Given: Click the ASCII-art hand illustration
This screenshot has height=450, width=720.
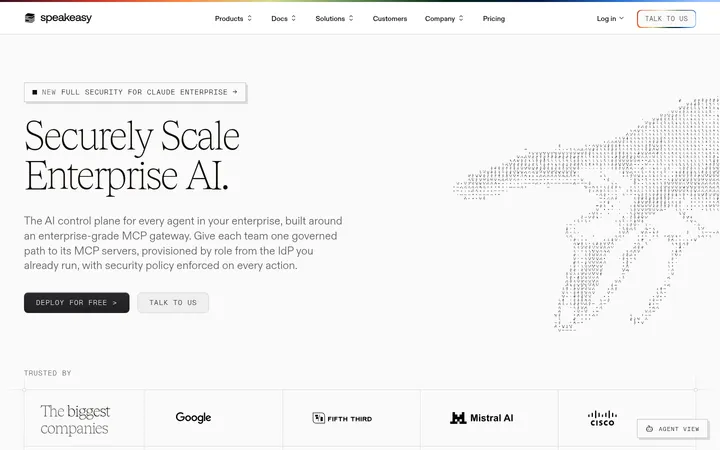Looking at the screenshot, I should click(x=587, y=214).
